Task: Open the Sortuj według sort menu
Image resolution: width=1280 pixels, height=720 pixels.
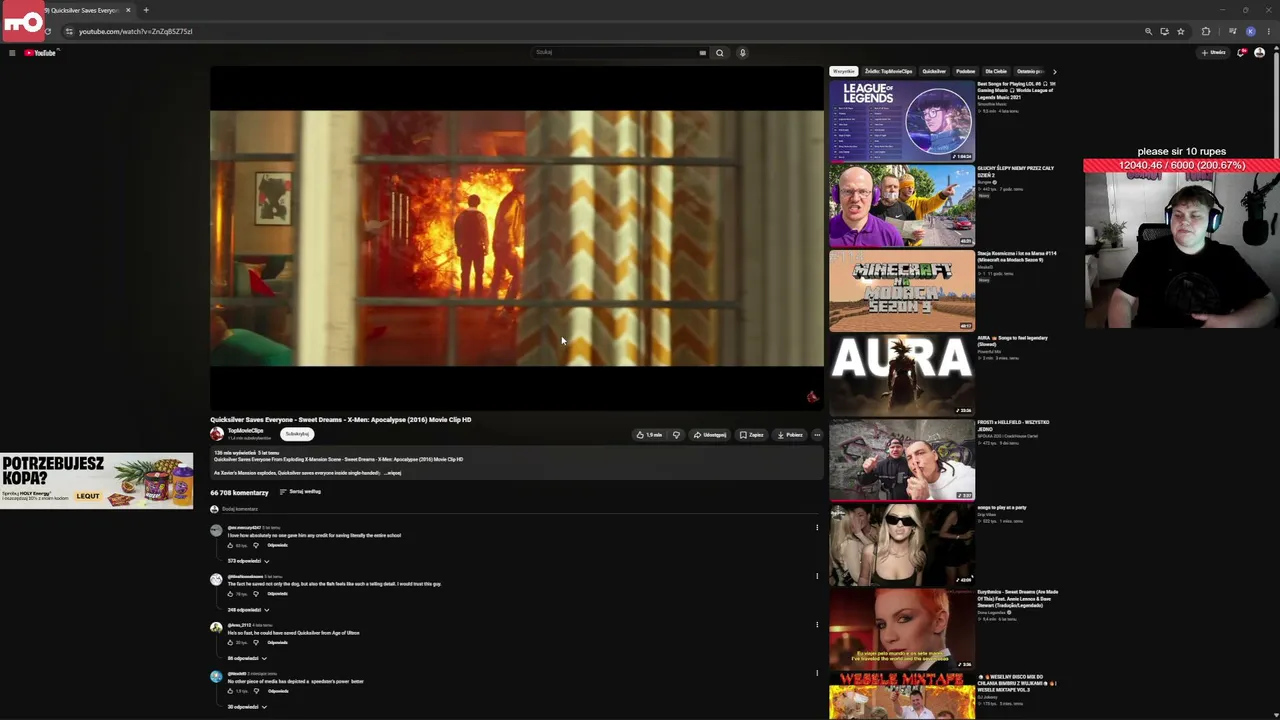Action: pos(300,492)
